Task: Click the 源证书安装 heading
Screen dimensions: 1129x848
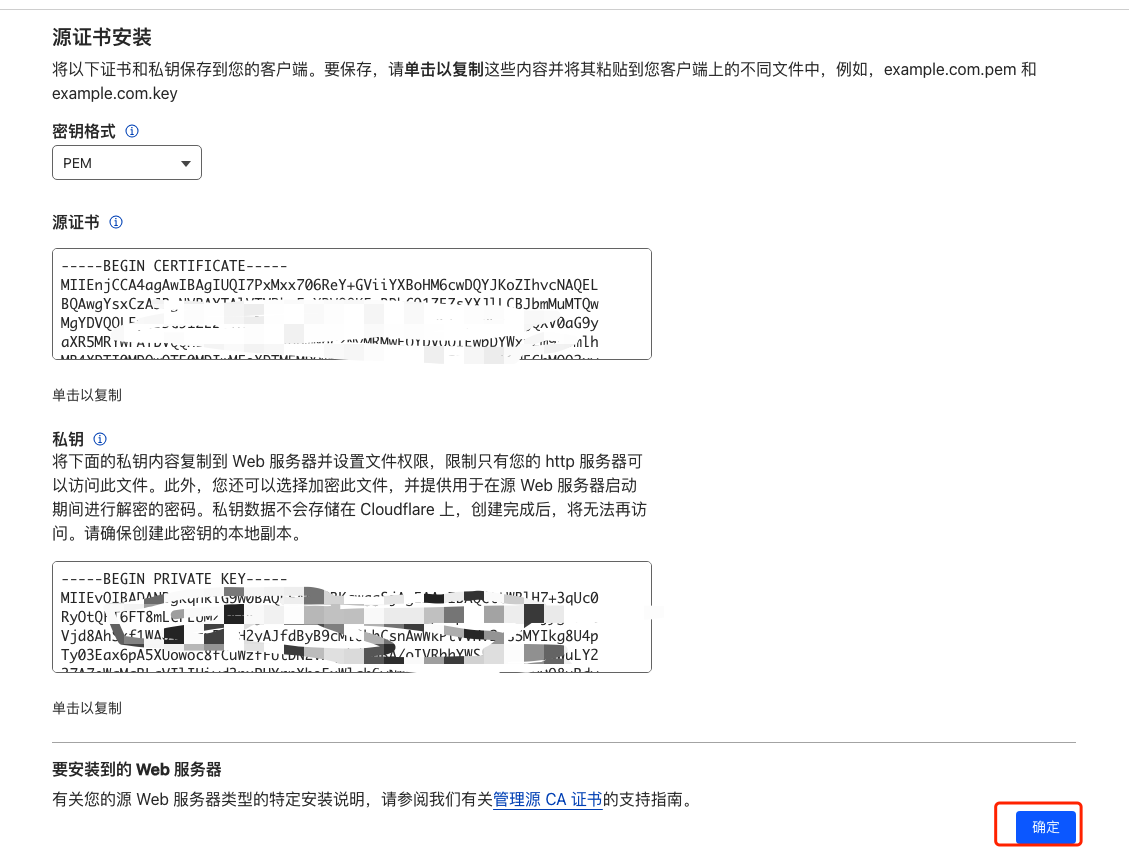Action: (102, 37)
